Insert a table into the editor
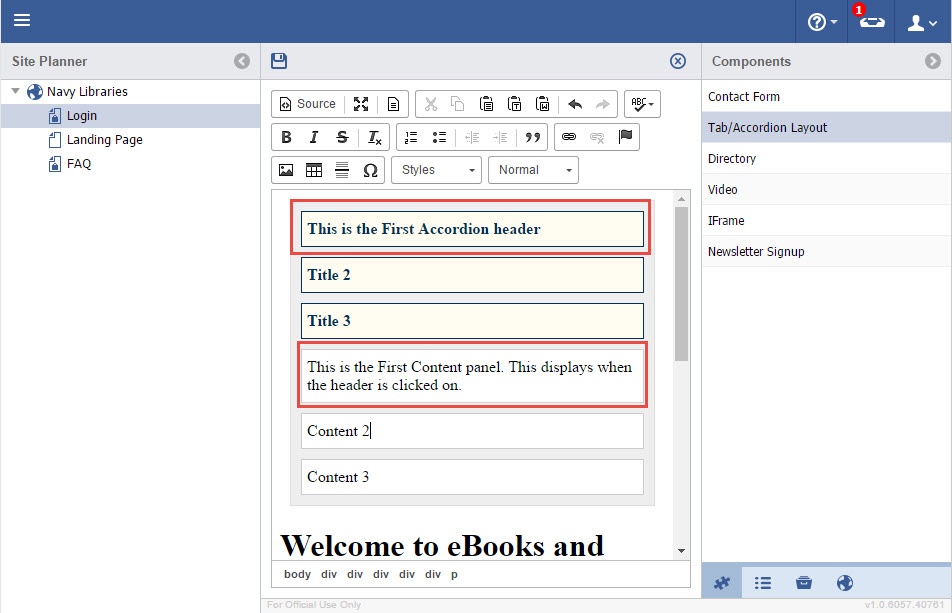The height and width of the screenshot is (613, 952). [x=314, y=170]
